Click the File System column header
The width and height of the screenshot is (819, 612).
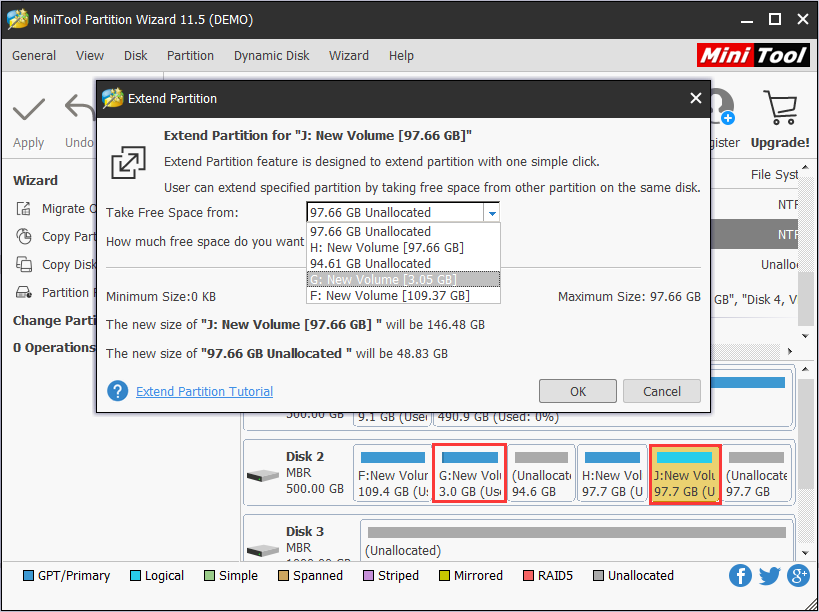click(774, 174)
